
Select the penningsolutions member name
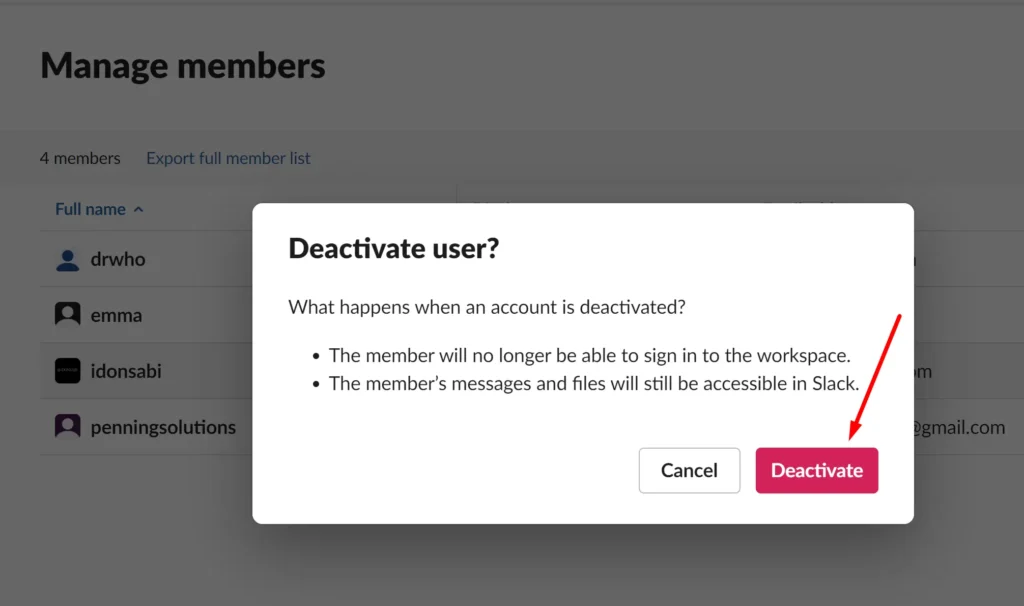[x=163, y=427]
